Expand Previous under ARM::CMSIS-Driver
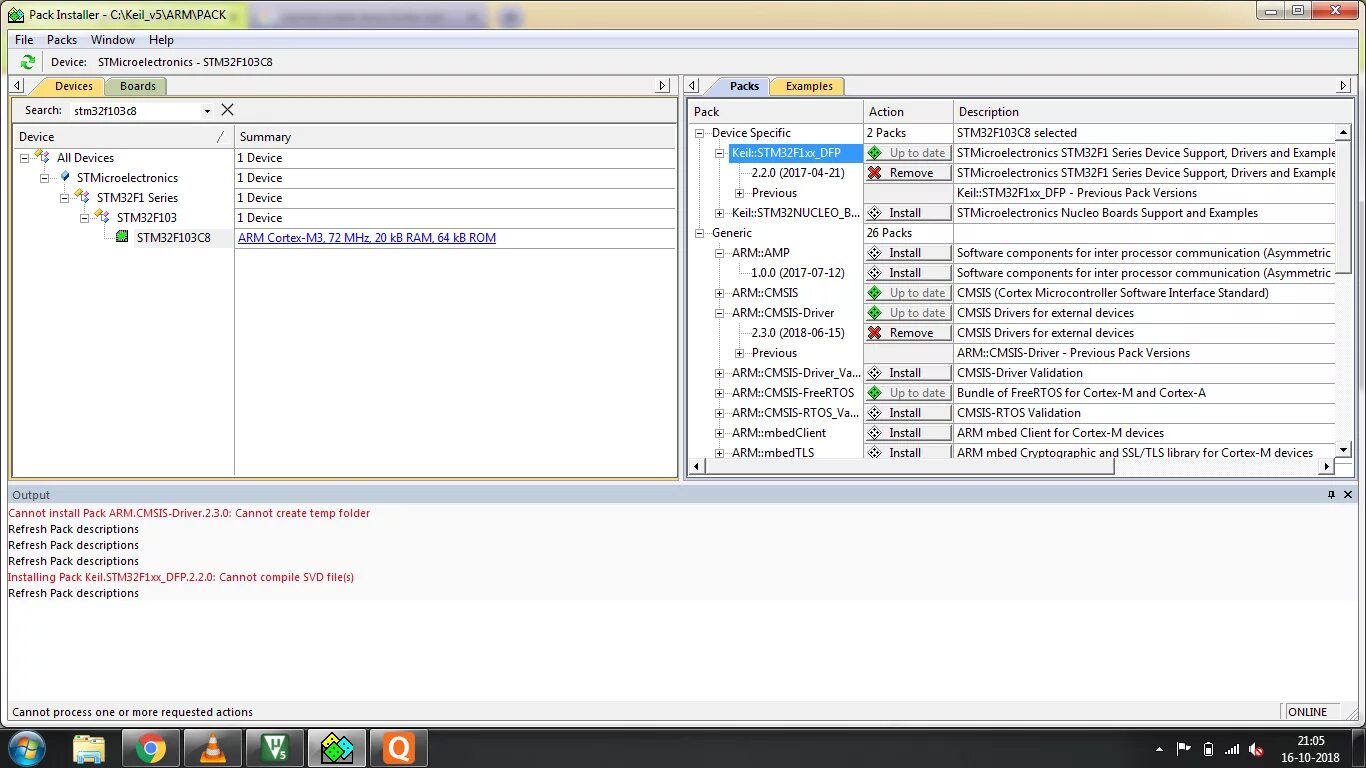Screen dimensions: 1366x768 (x=740, y=353)
